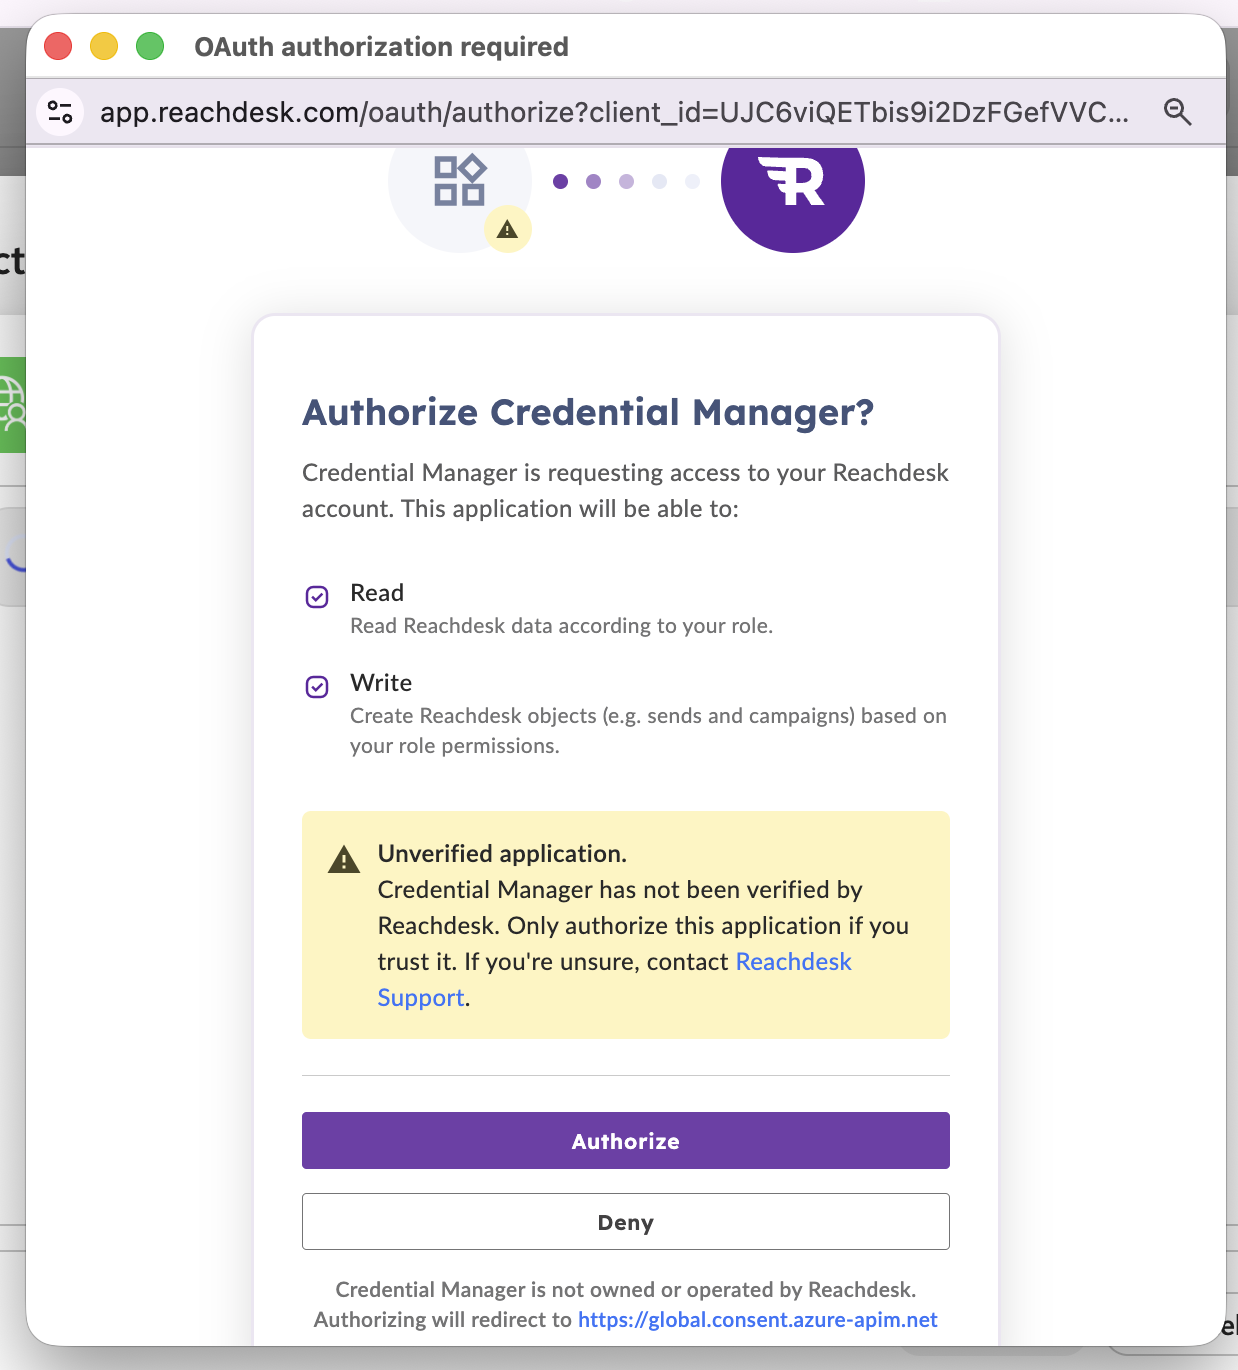This screenshot has width=1238, height=1370.
Task: Select the address bar URL field
Action: [614, 112]
